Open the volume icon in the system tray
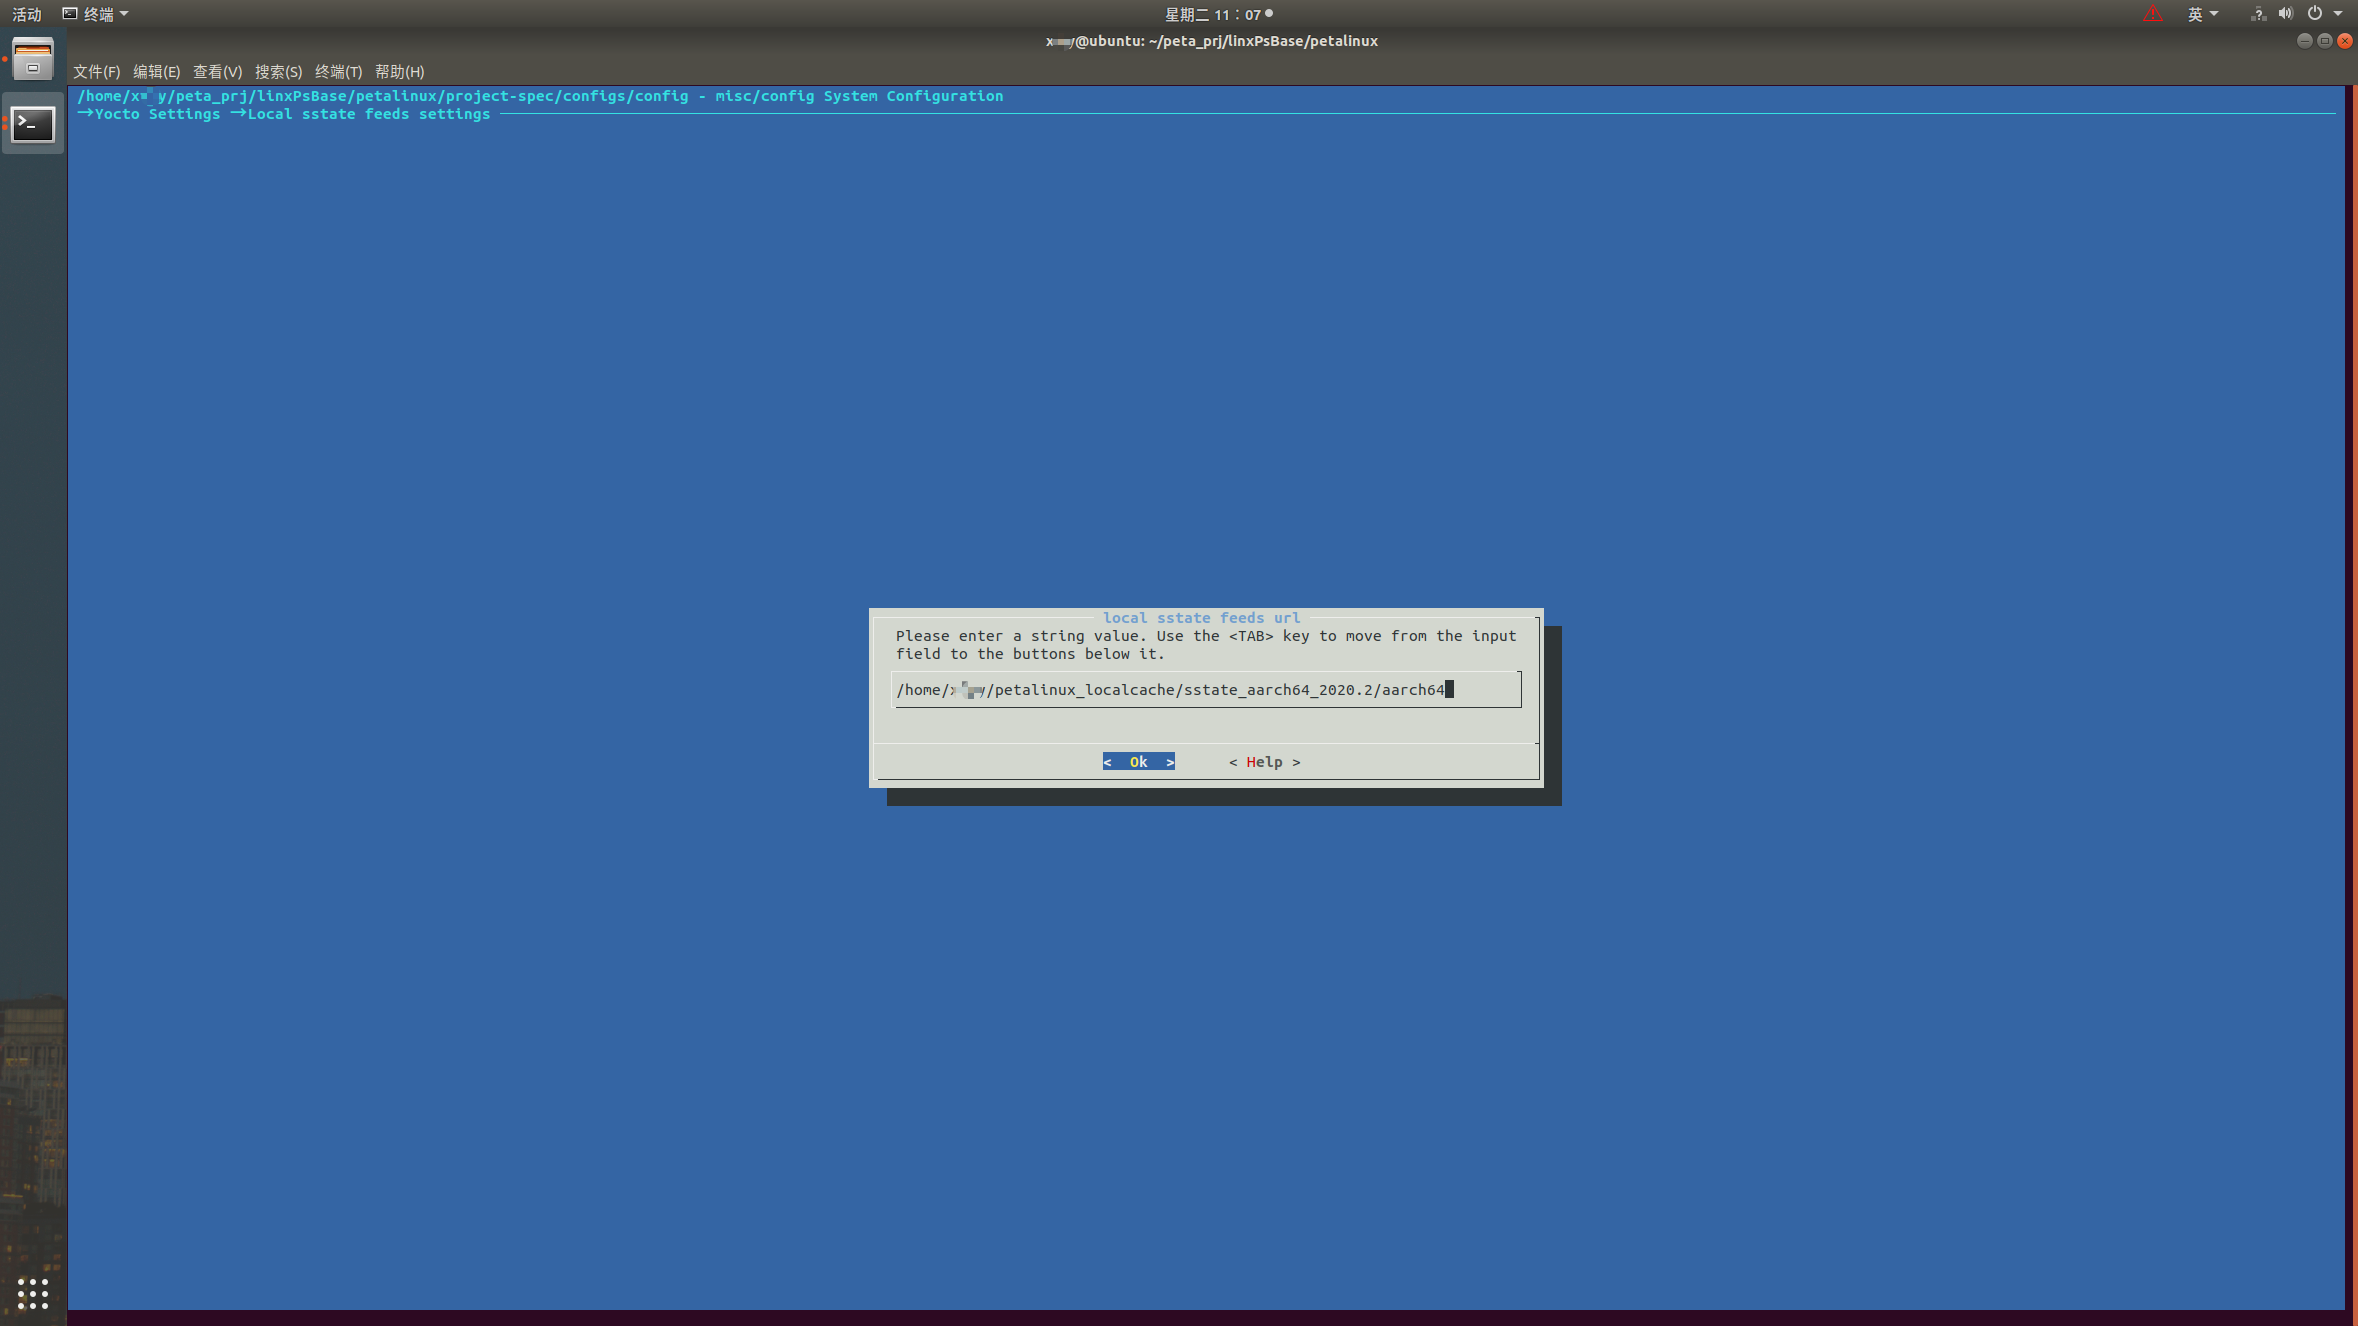 pyautogui.click(x=2286, y=13)
